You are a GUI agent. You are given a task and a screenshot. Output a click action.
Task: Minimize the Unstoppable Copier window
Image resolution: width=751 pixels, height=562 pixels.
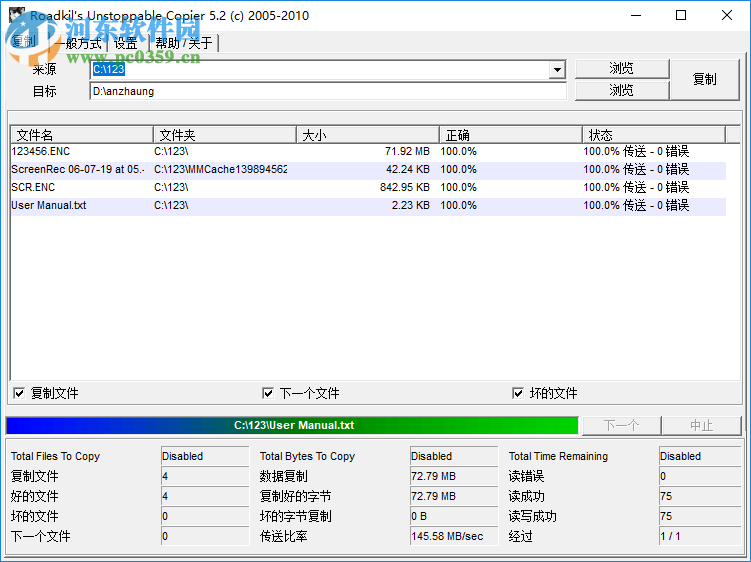point(636,15)
